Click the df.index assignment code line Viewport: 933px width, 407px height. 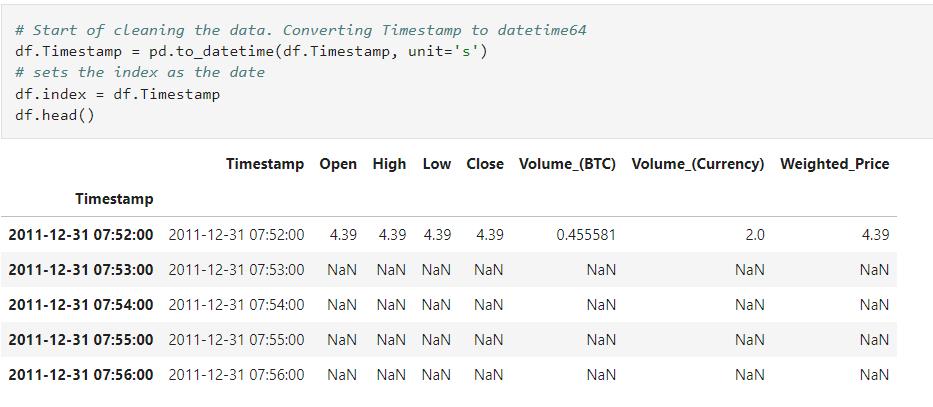(x=117, y=94)
